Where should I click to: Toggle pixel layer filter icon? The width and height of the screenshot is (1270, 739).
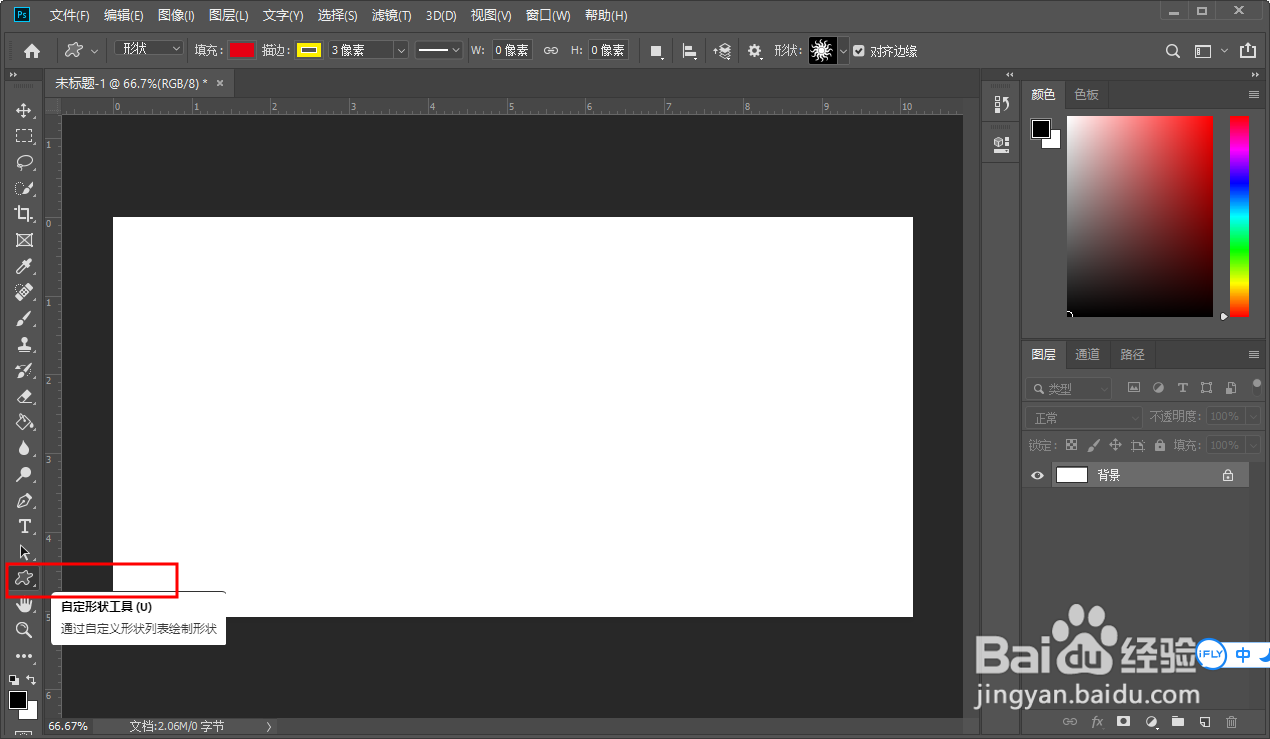tap(1134, 388)
